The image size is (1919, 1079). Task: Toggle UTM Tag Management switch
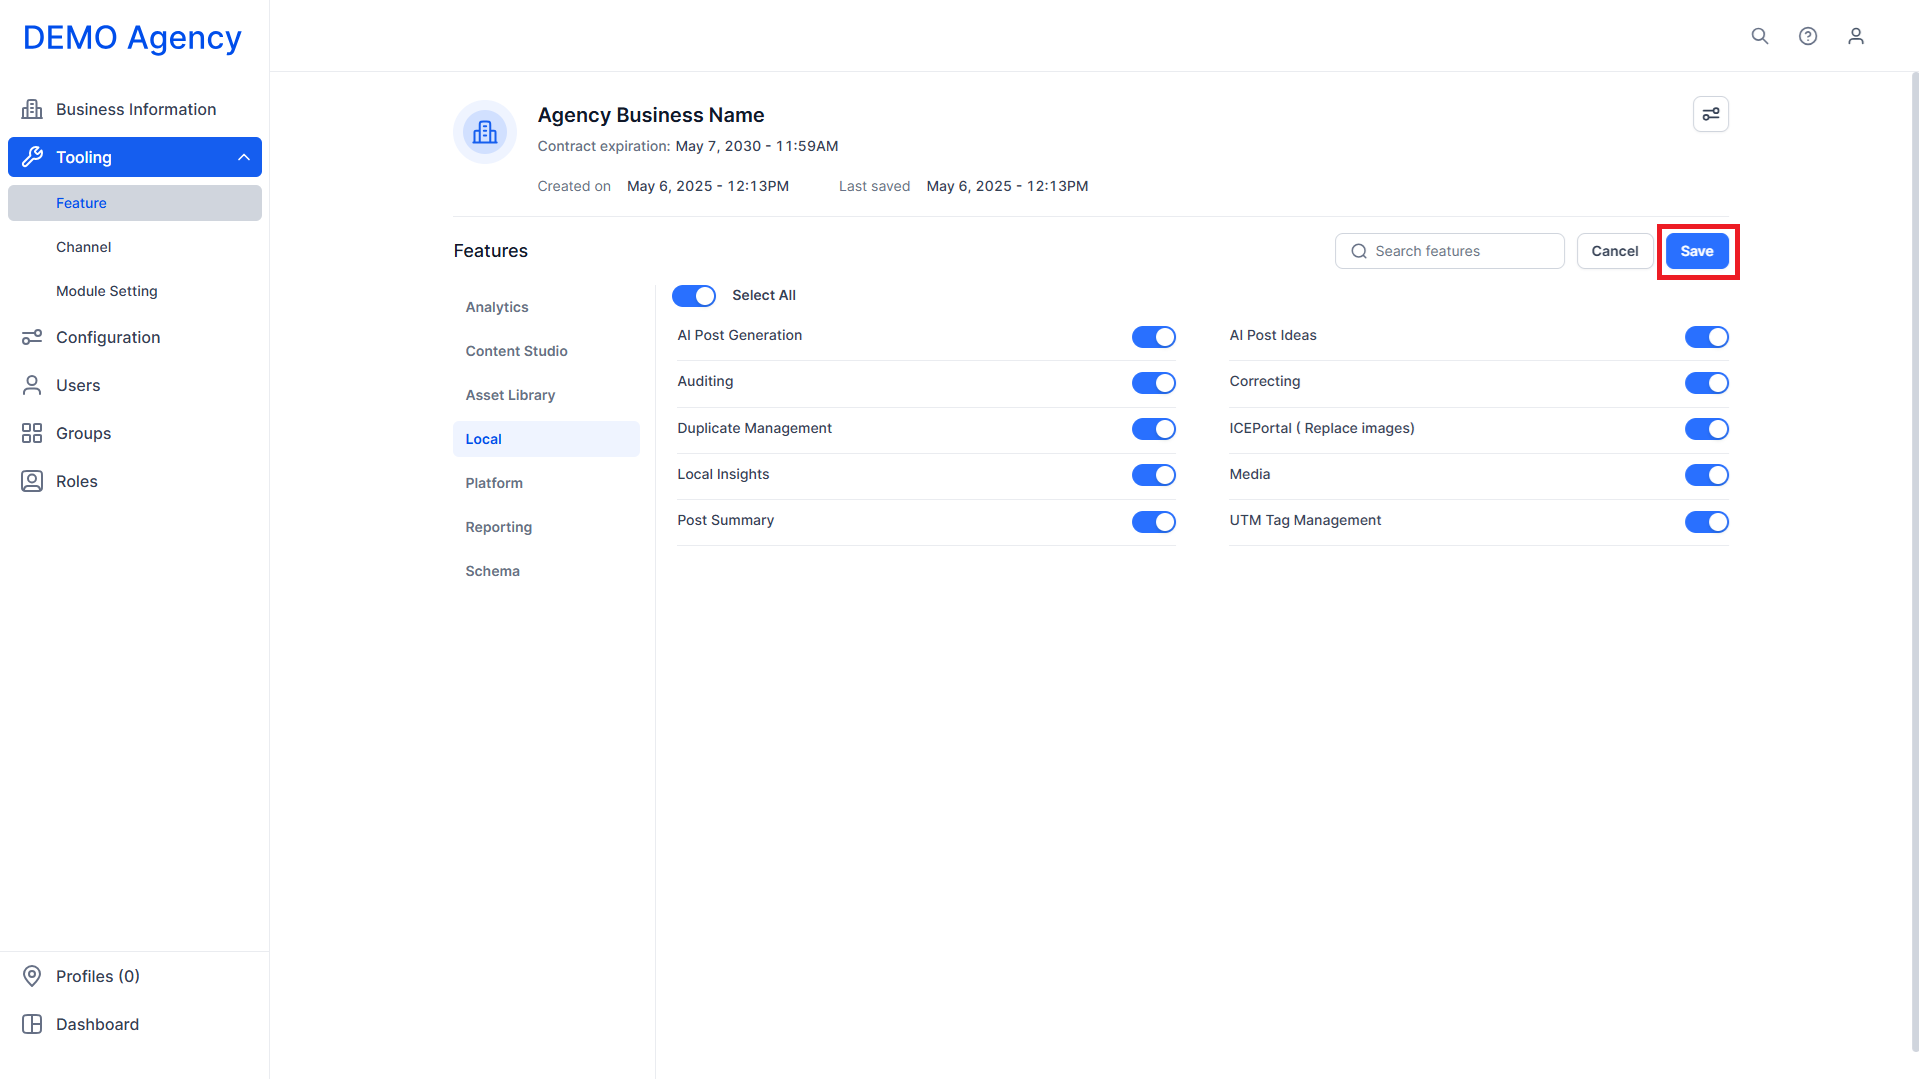(x=1706, y=522)
